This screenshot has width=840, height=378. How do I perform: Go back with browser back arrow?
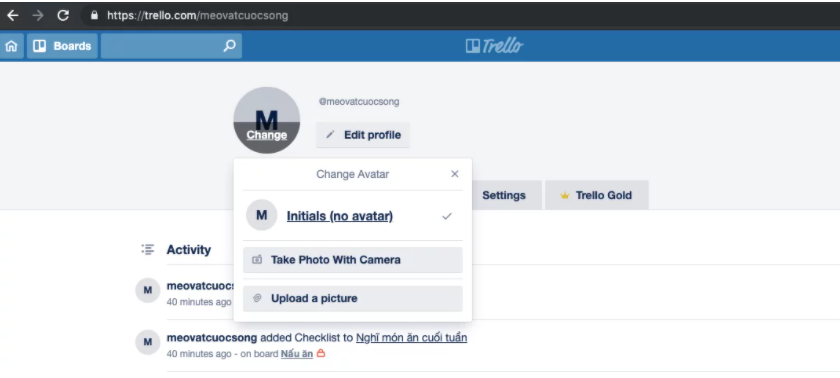pyautogui.click(x=12, y=16)
